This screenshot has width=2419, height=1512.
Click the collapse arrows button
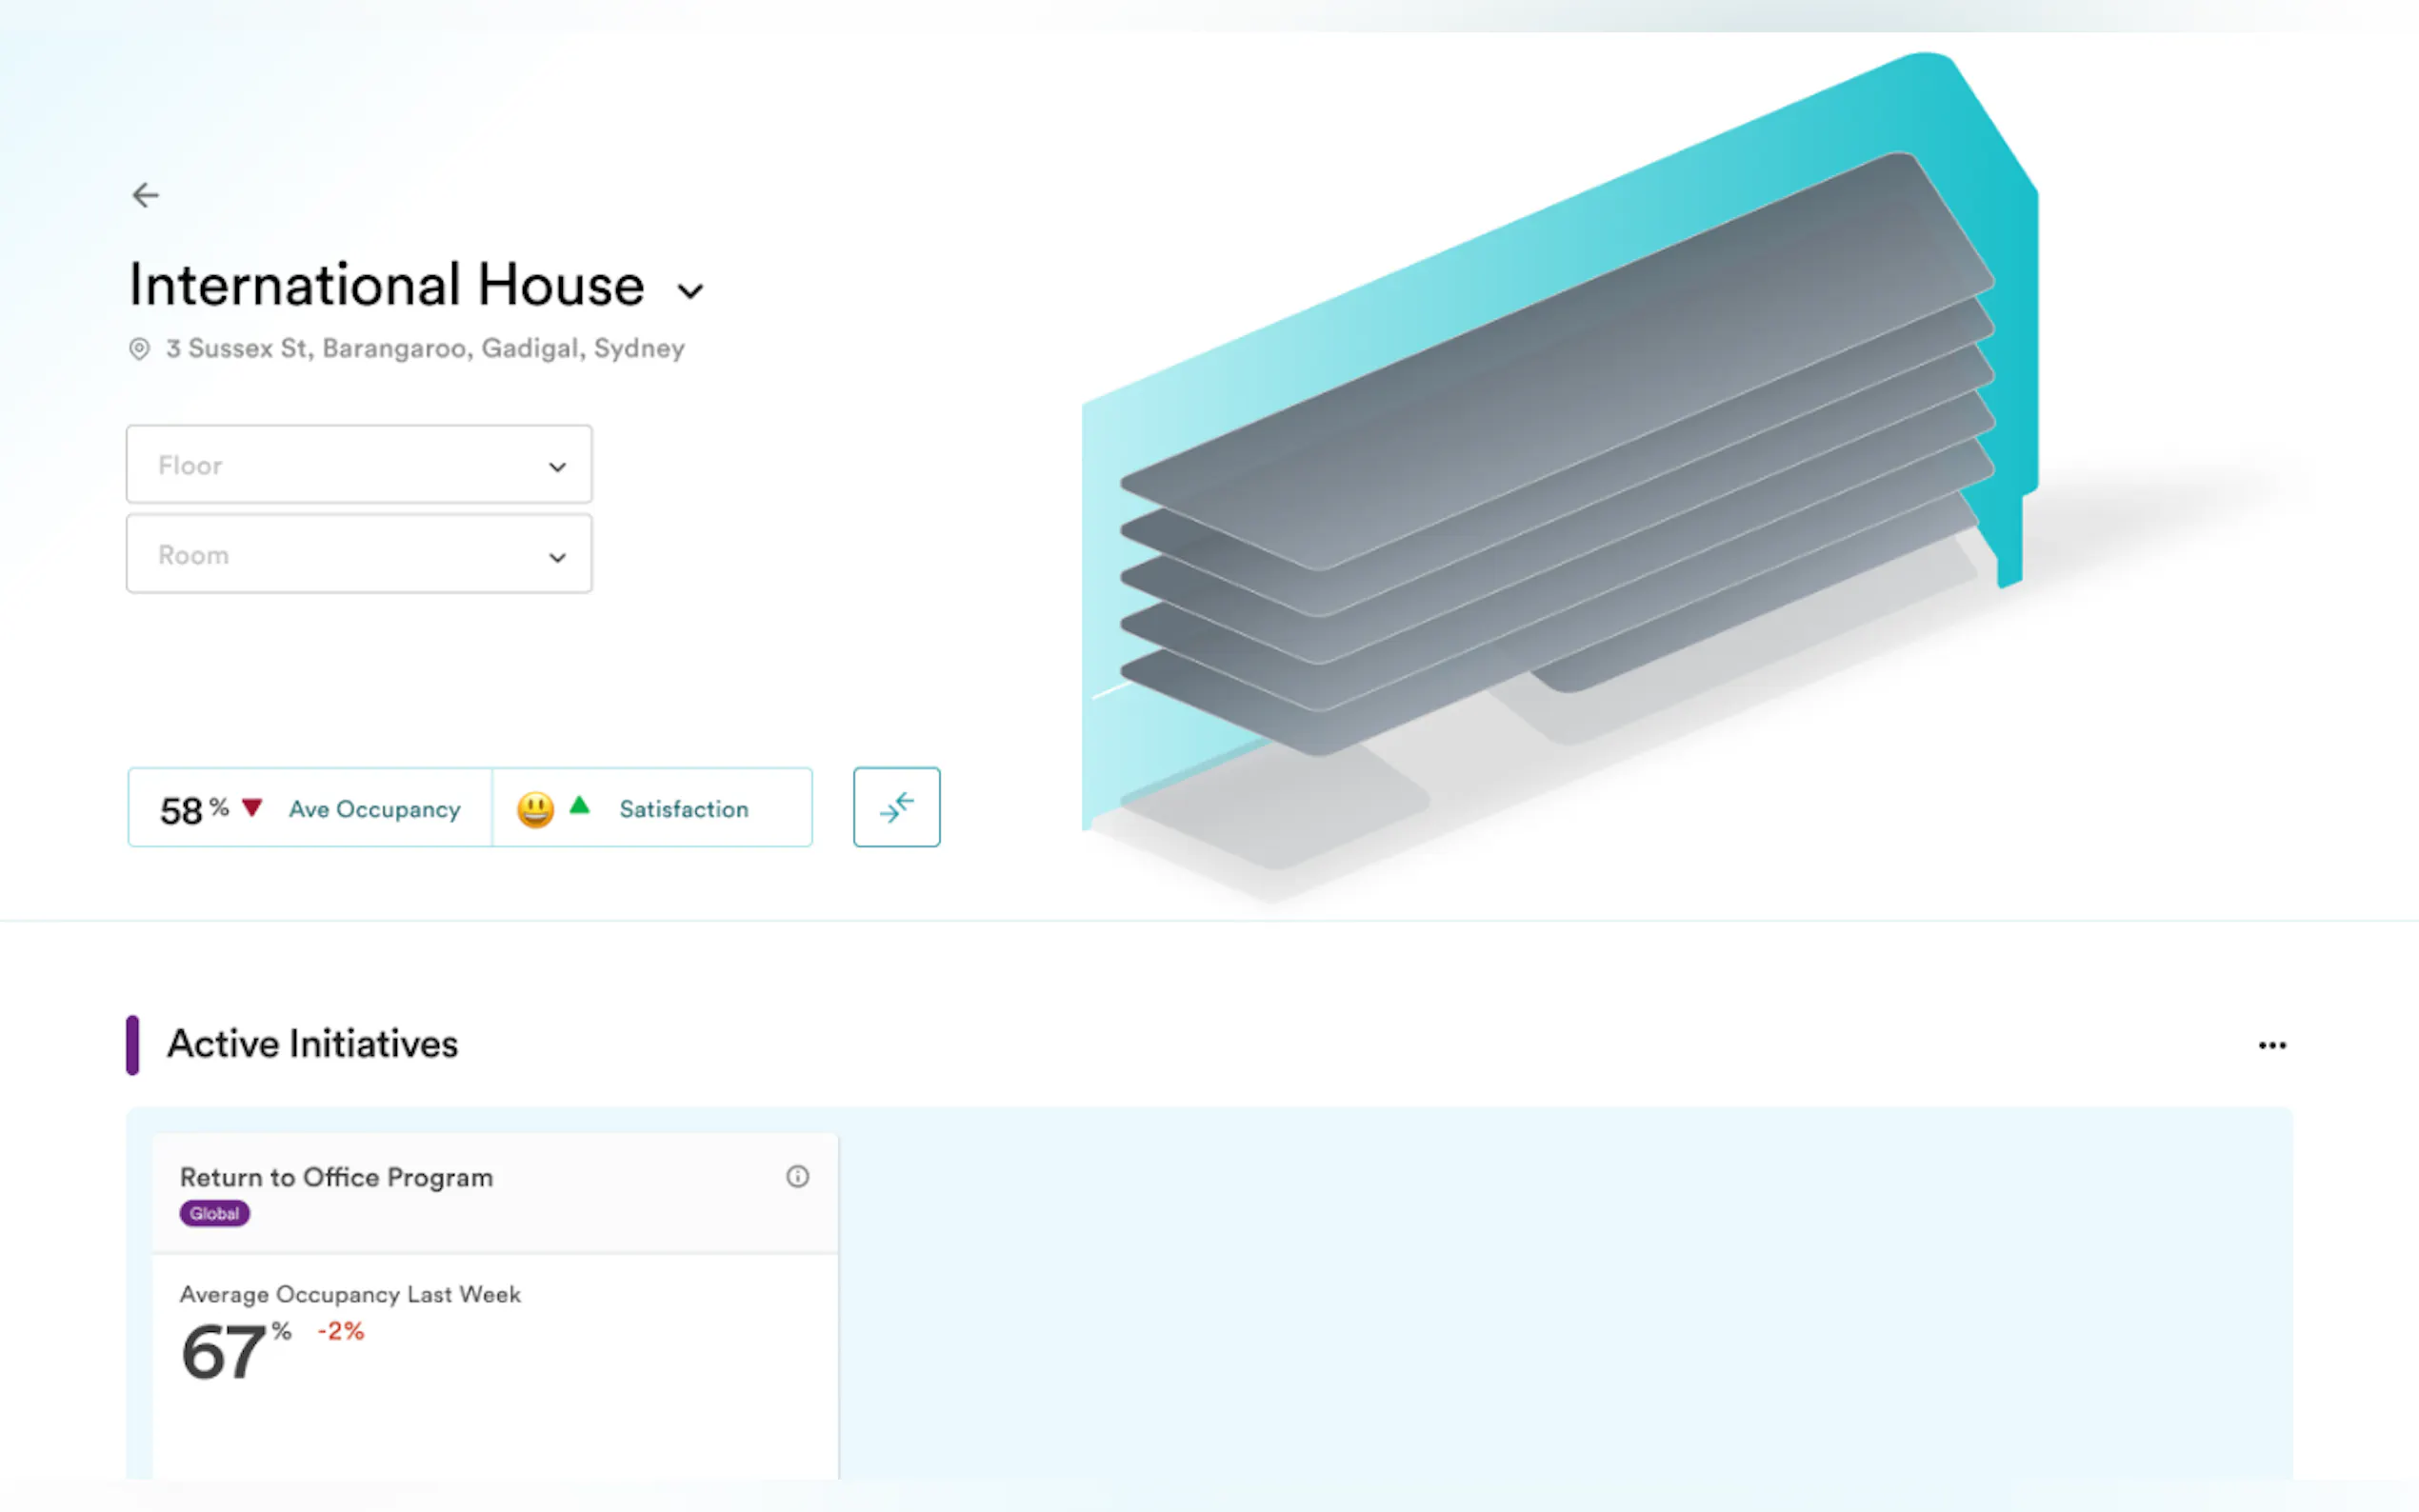[896, 807]
